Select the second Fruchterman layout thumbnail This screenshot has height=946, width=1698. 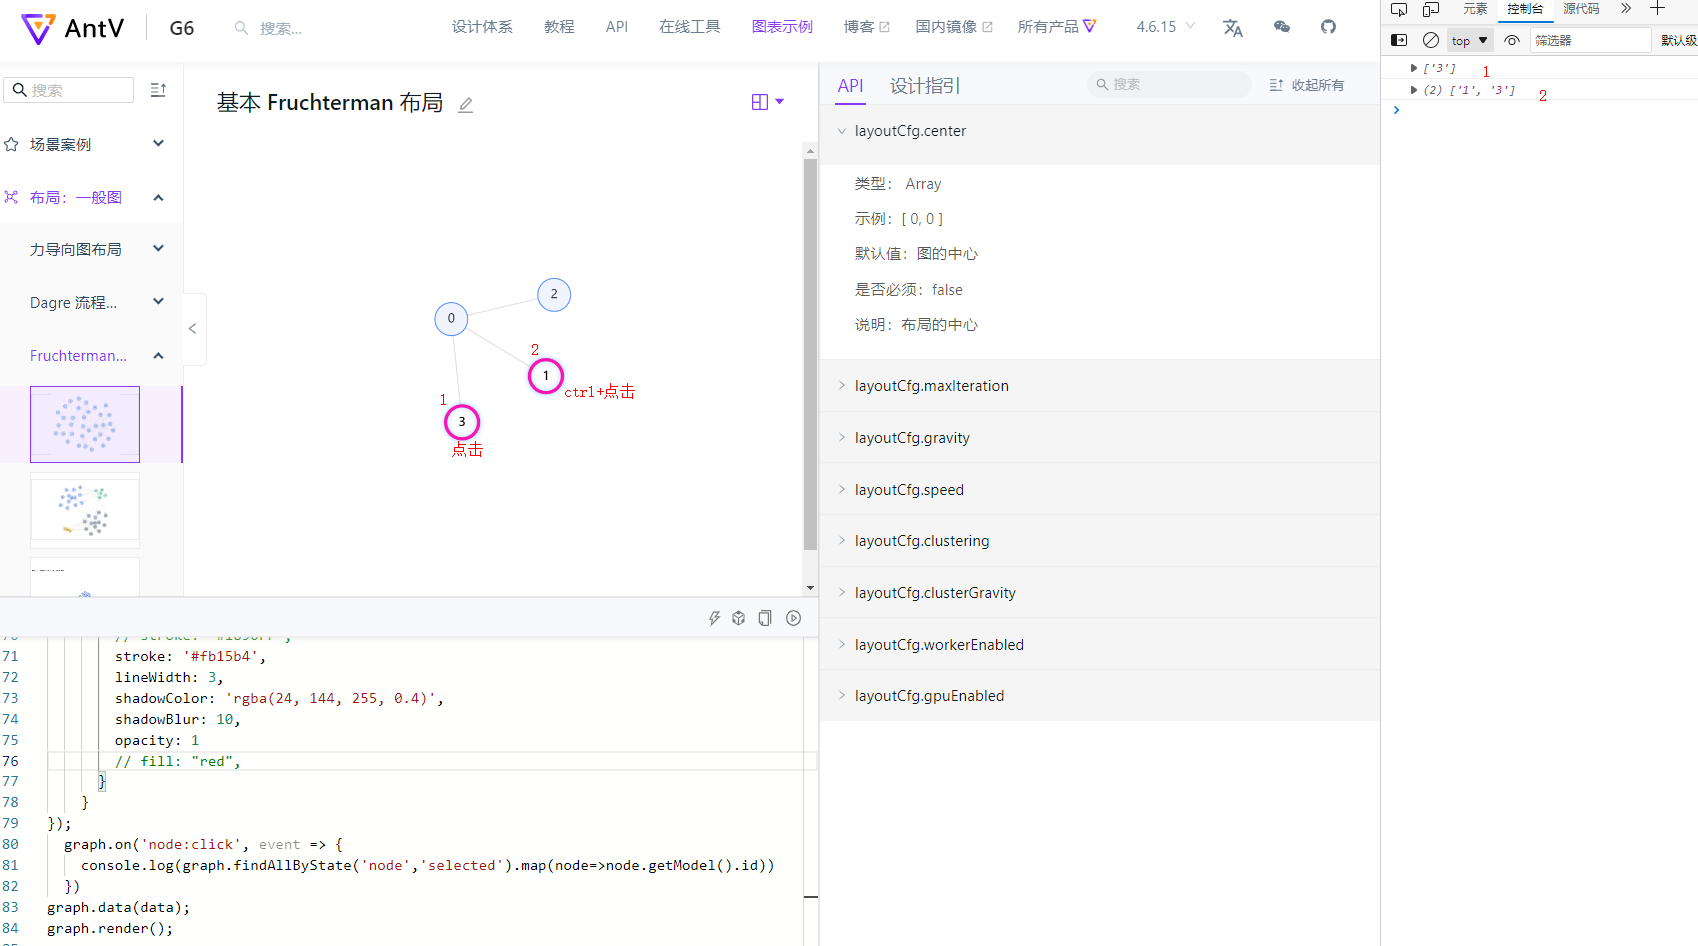pyautogui.click(x=84, y=510)
